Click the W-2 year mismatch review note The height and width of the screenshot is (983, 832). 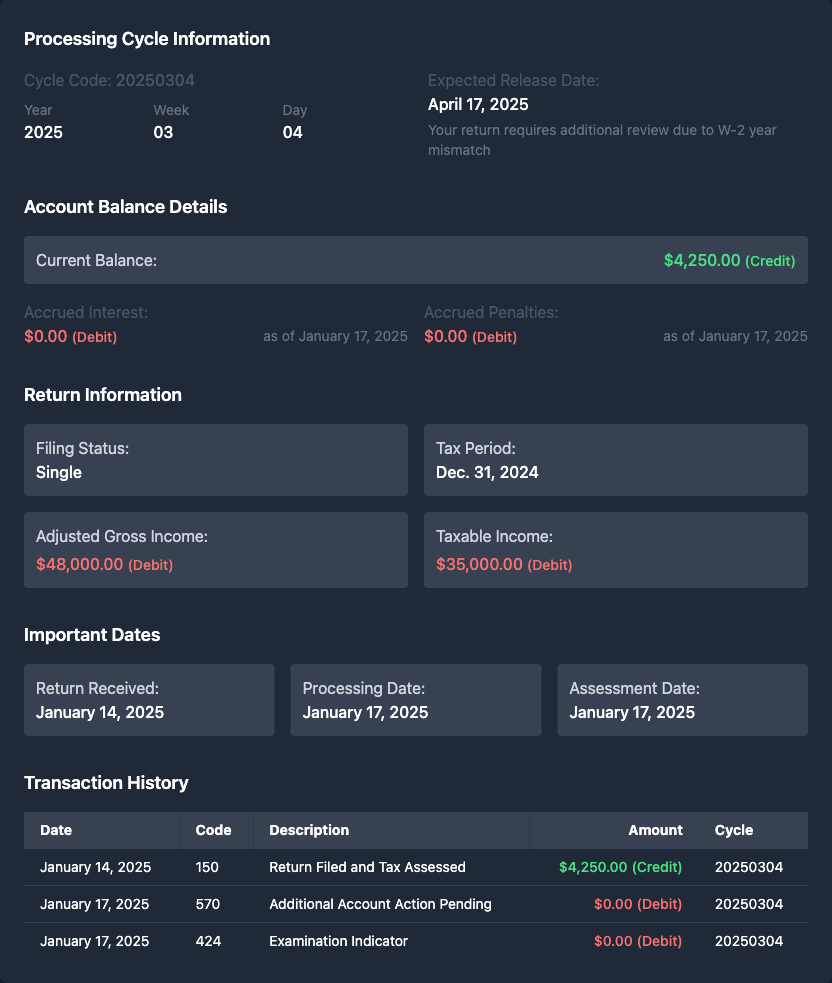(x=601, y=140)
